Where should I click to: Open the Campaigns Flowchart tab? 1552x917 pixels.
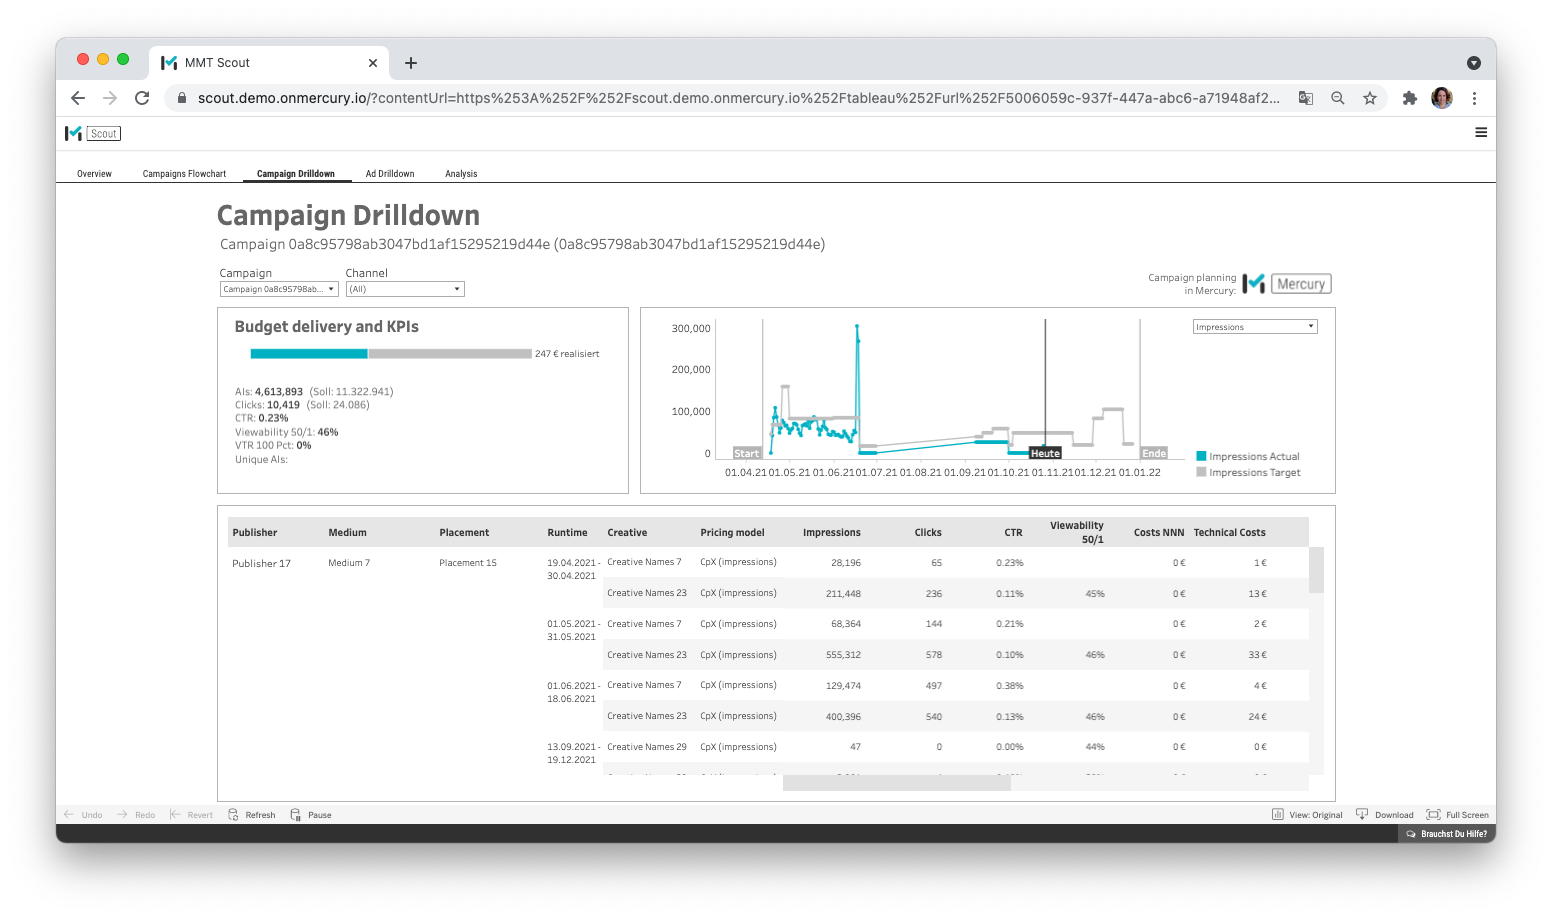(184, 173)
